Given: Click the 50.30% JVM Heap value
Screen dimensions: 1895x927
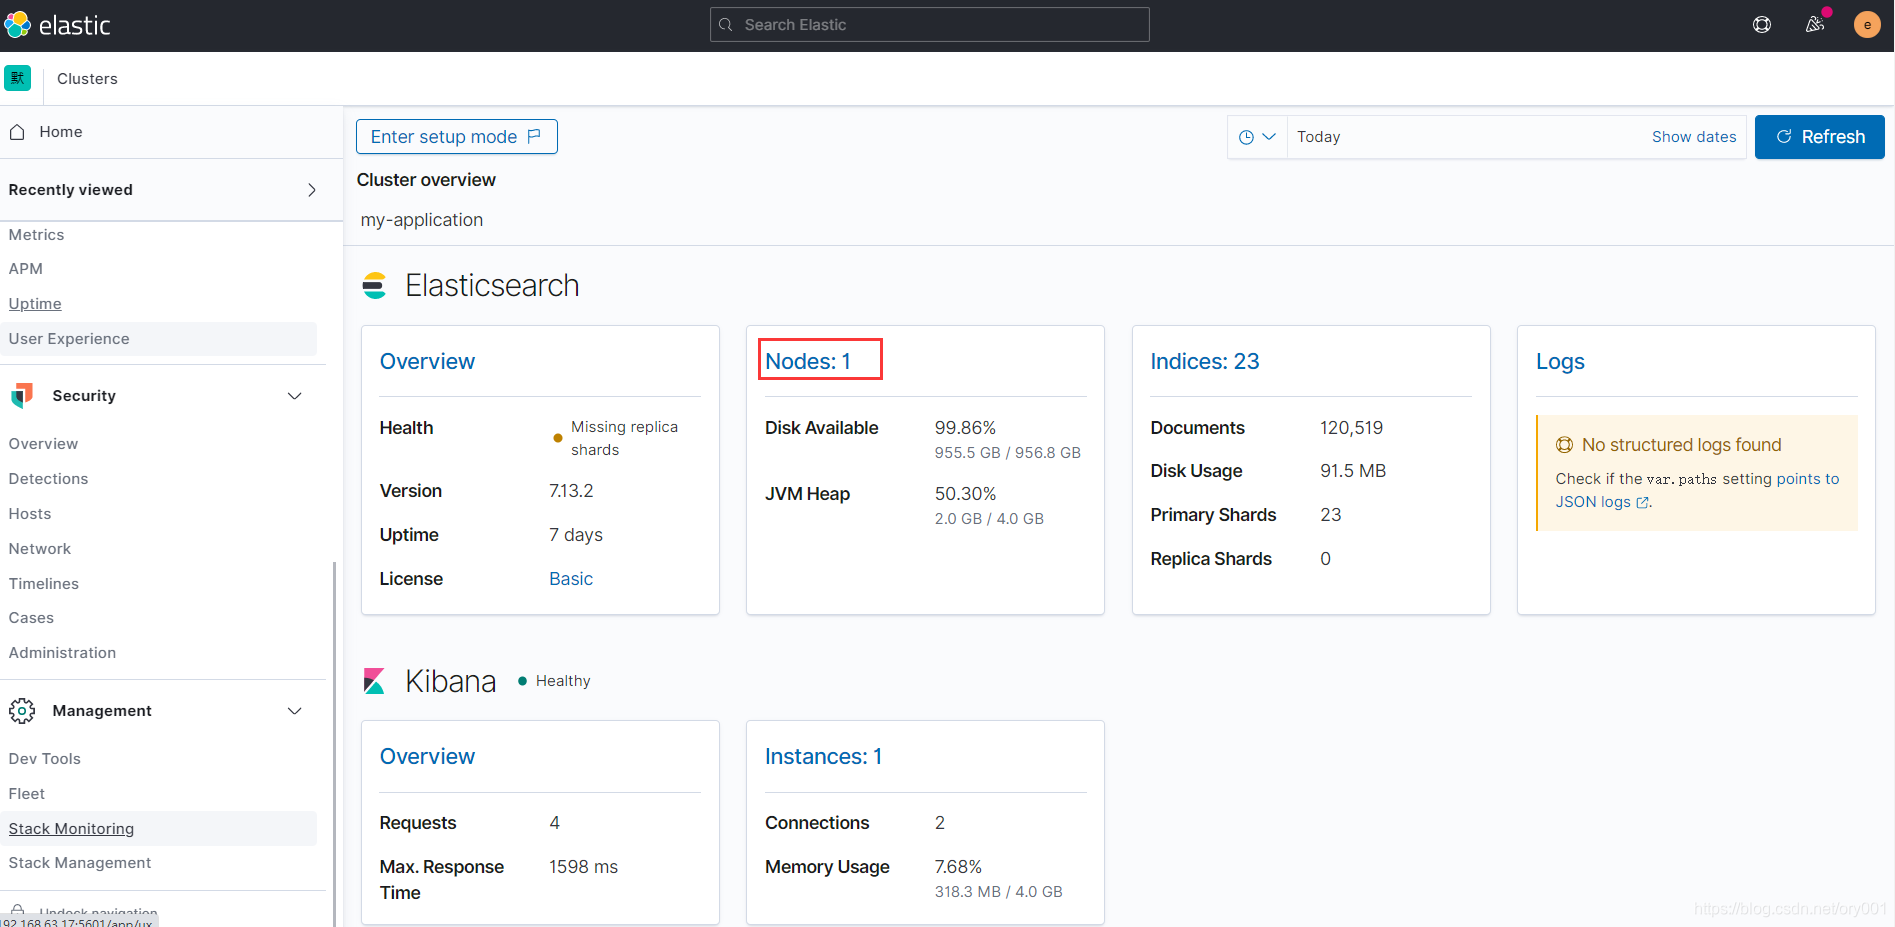Looking at the screenshot, I should [965, 494].
